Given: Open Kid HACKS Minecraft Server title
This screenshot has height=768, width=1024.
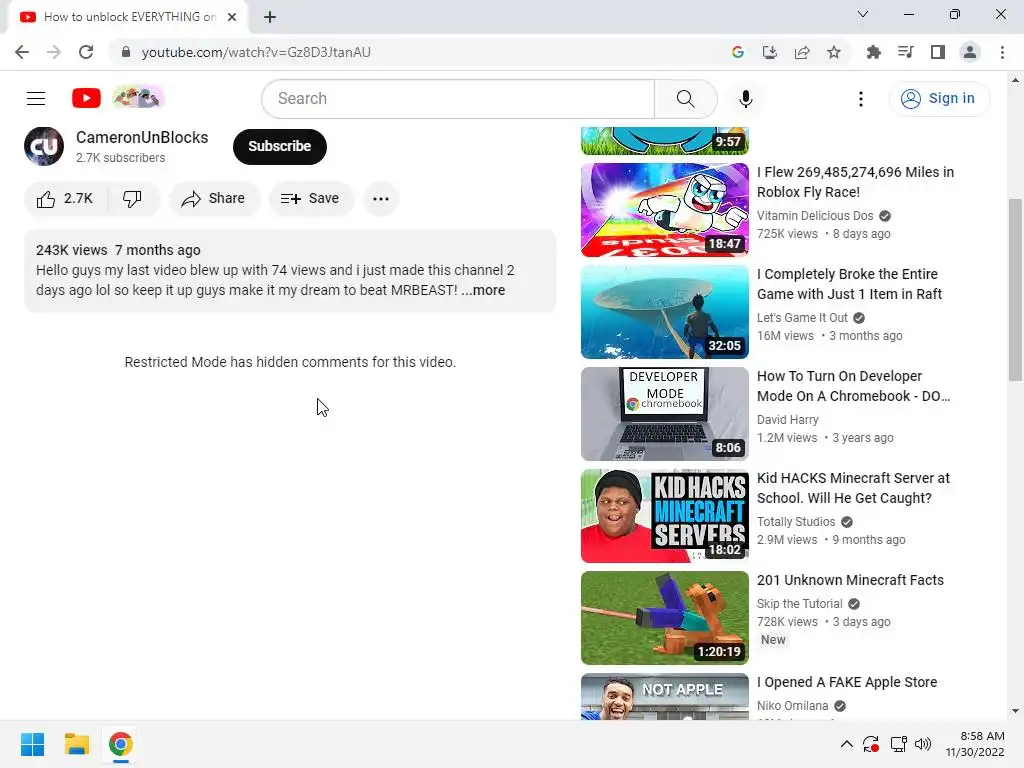Looking at the screenshot, I should 854,488.
